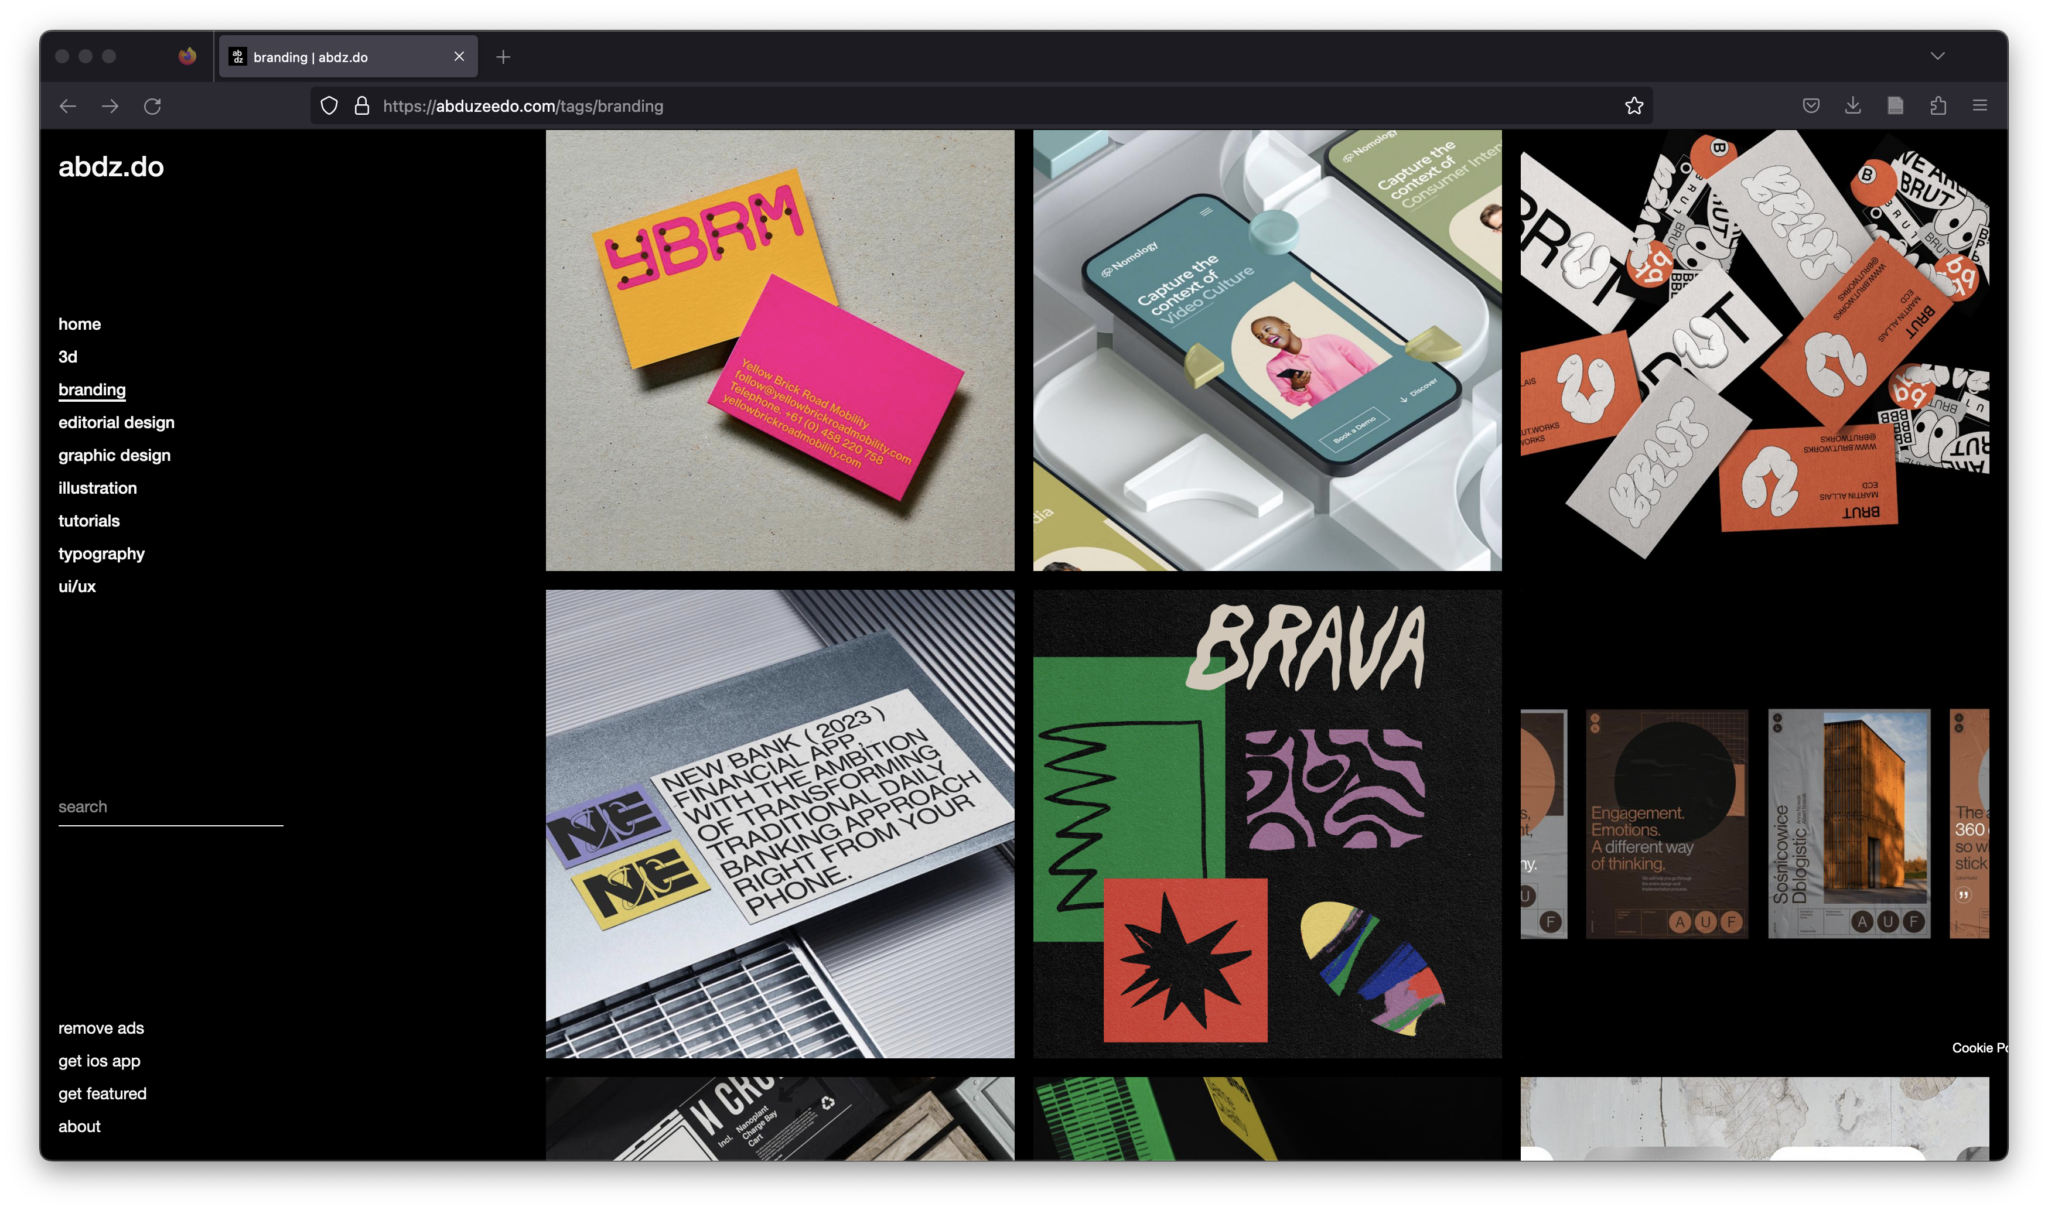Open the dark signage branding post thumbnail

coord(780,1119)
